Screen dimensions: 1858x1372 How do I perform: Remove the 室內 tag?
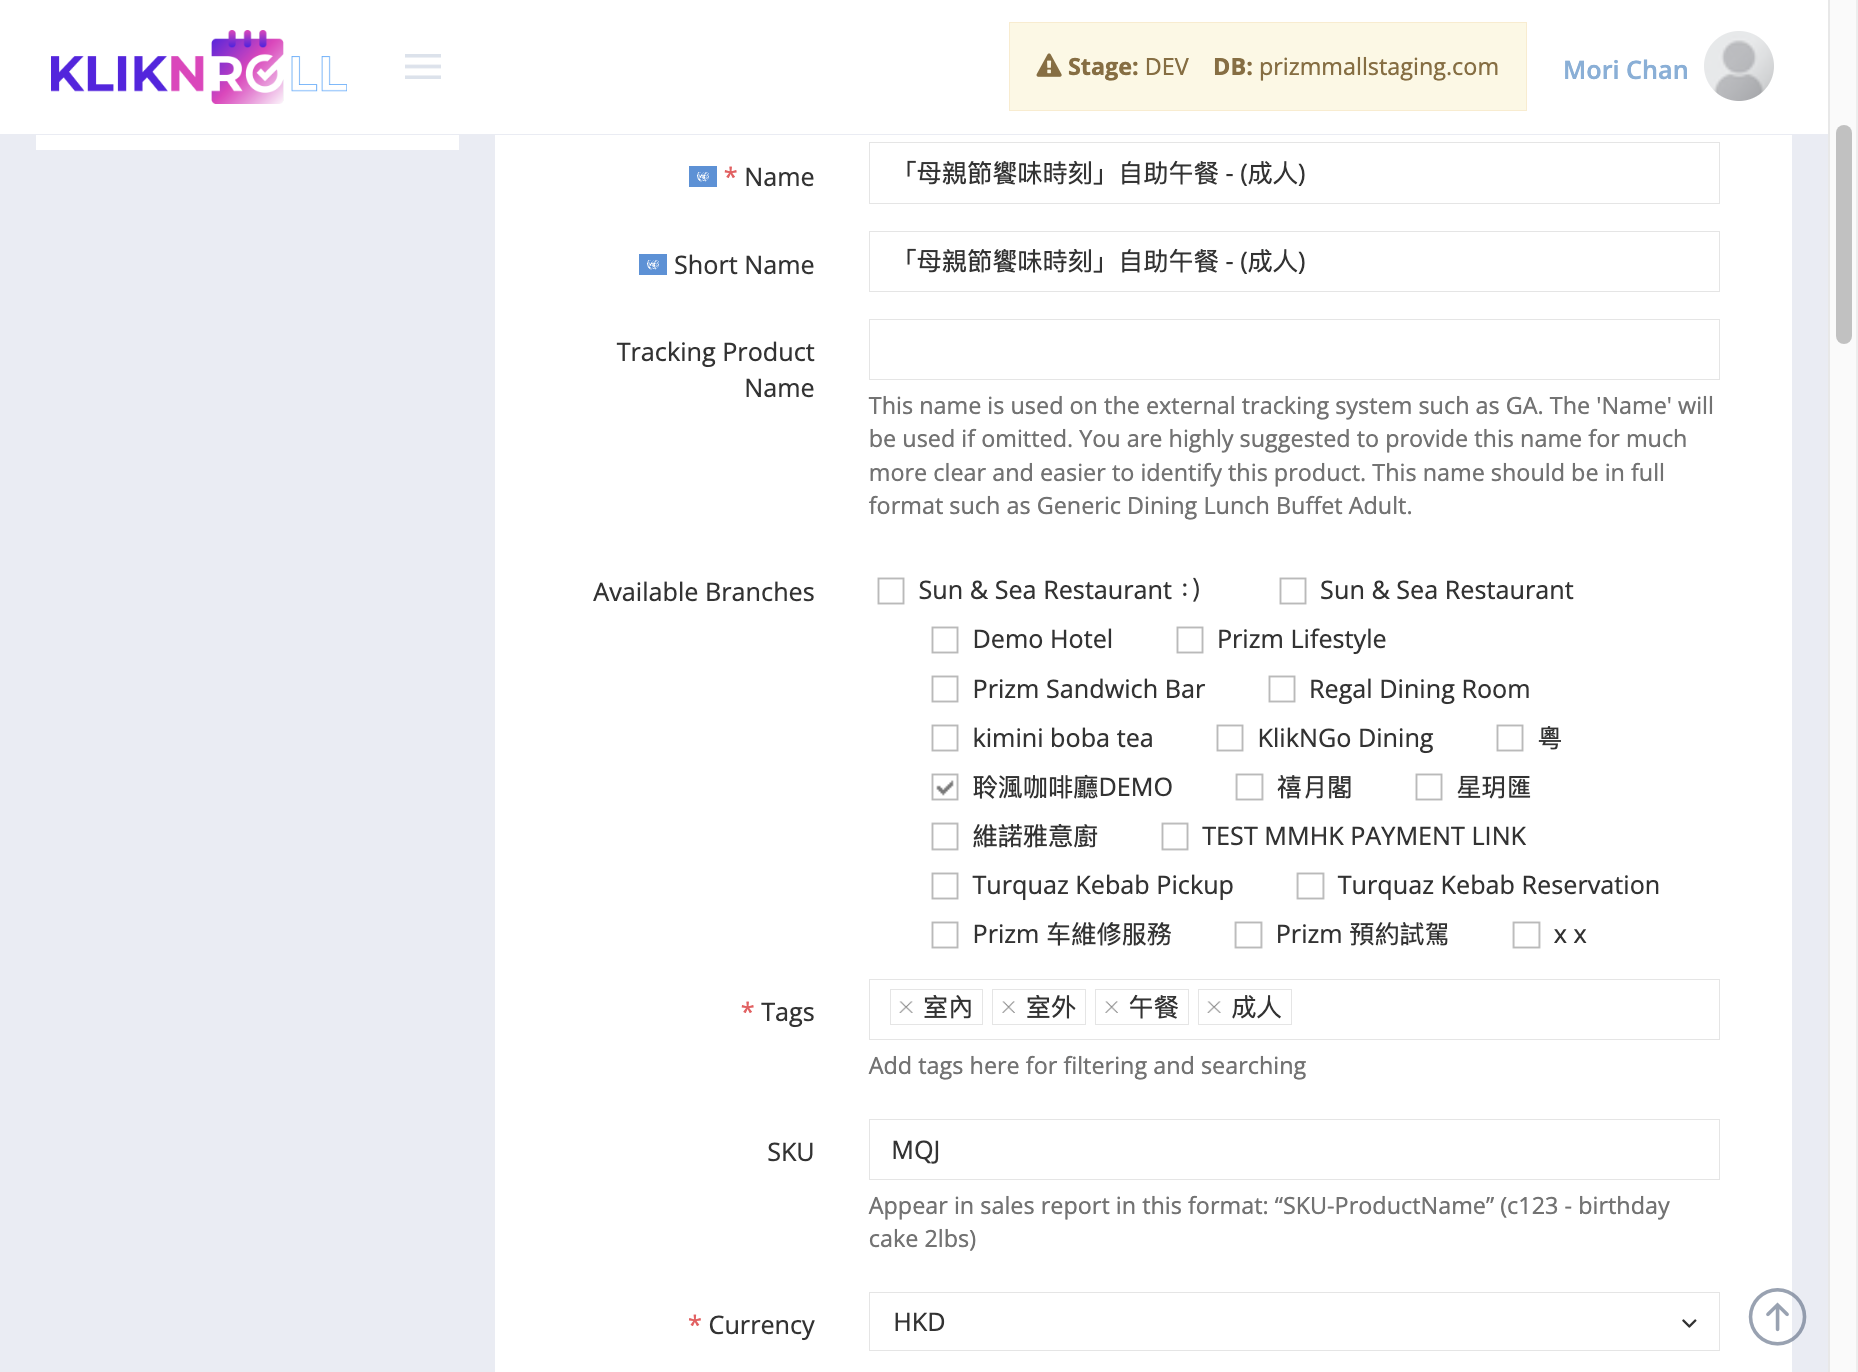tap(906, 1008)
